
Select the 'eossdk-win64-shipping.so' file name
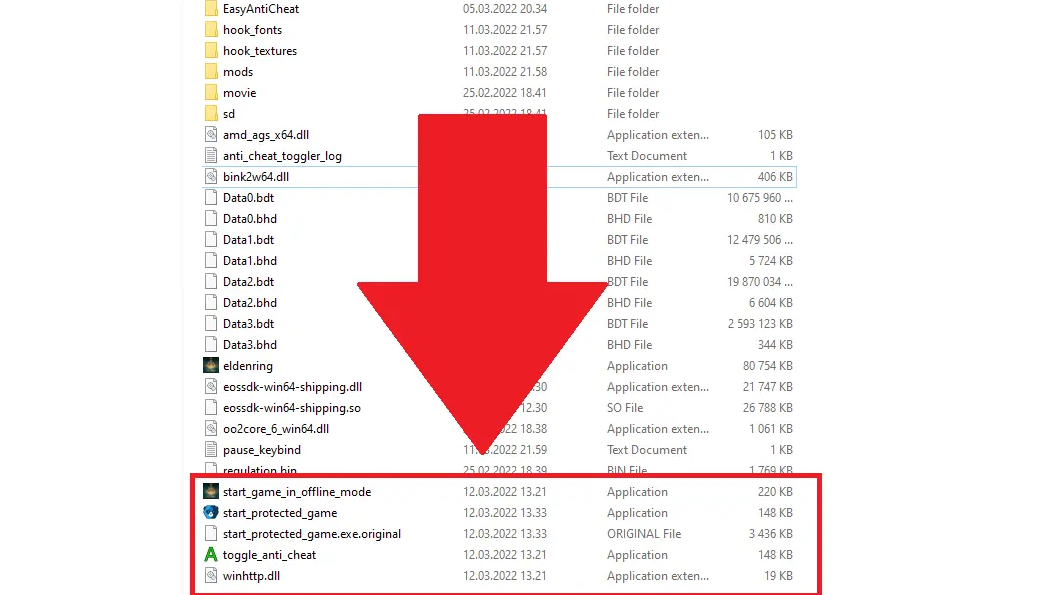click(x=291, y=407)
